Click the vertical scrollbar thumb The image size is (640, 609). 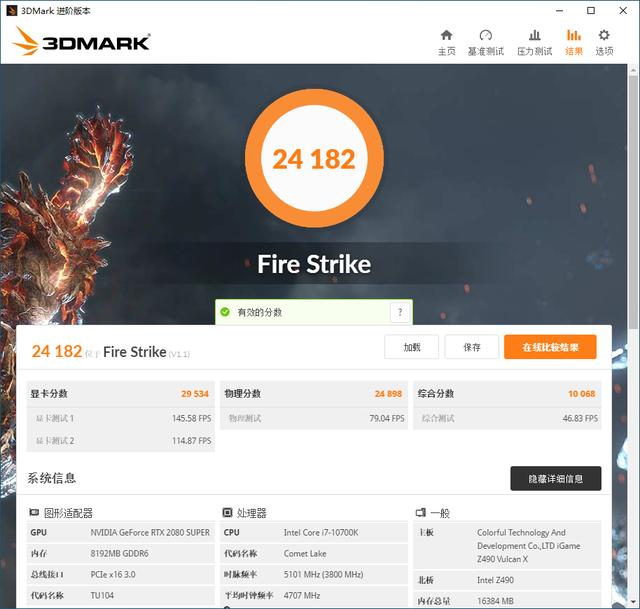[633, 202]
